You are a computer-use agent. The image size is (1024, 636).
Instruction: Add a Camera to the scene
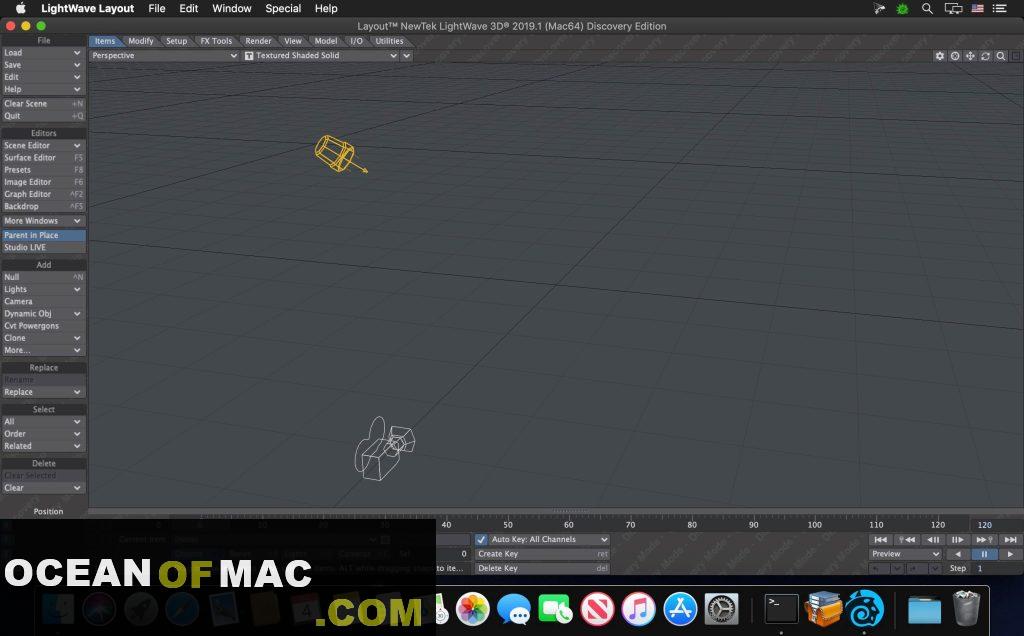coord(44,302)
